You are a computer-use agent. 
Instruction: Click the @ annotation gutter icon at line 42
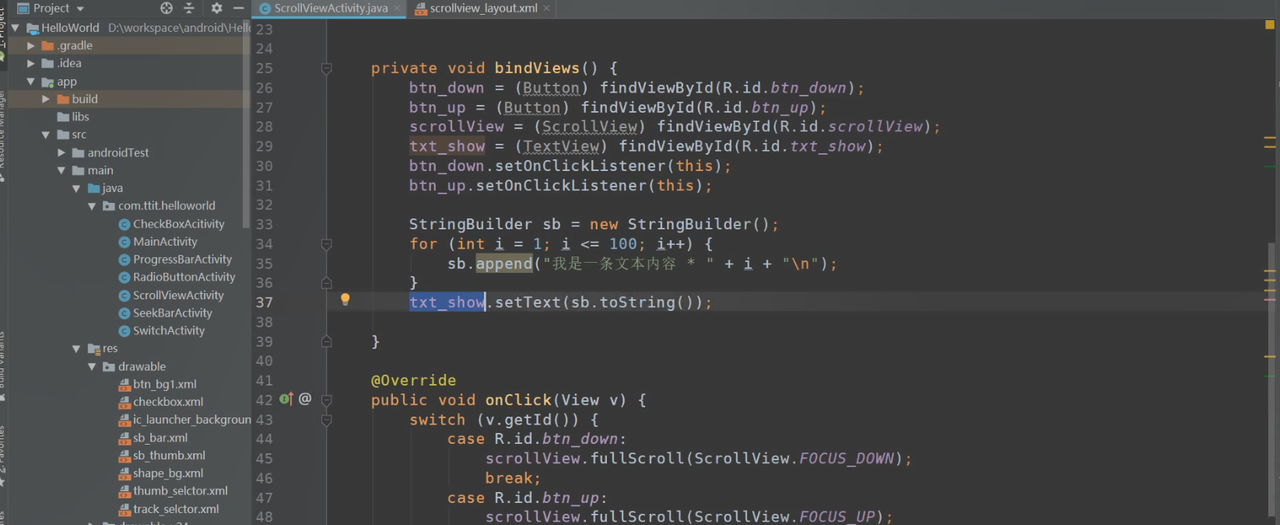(305, 399)
